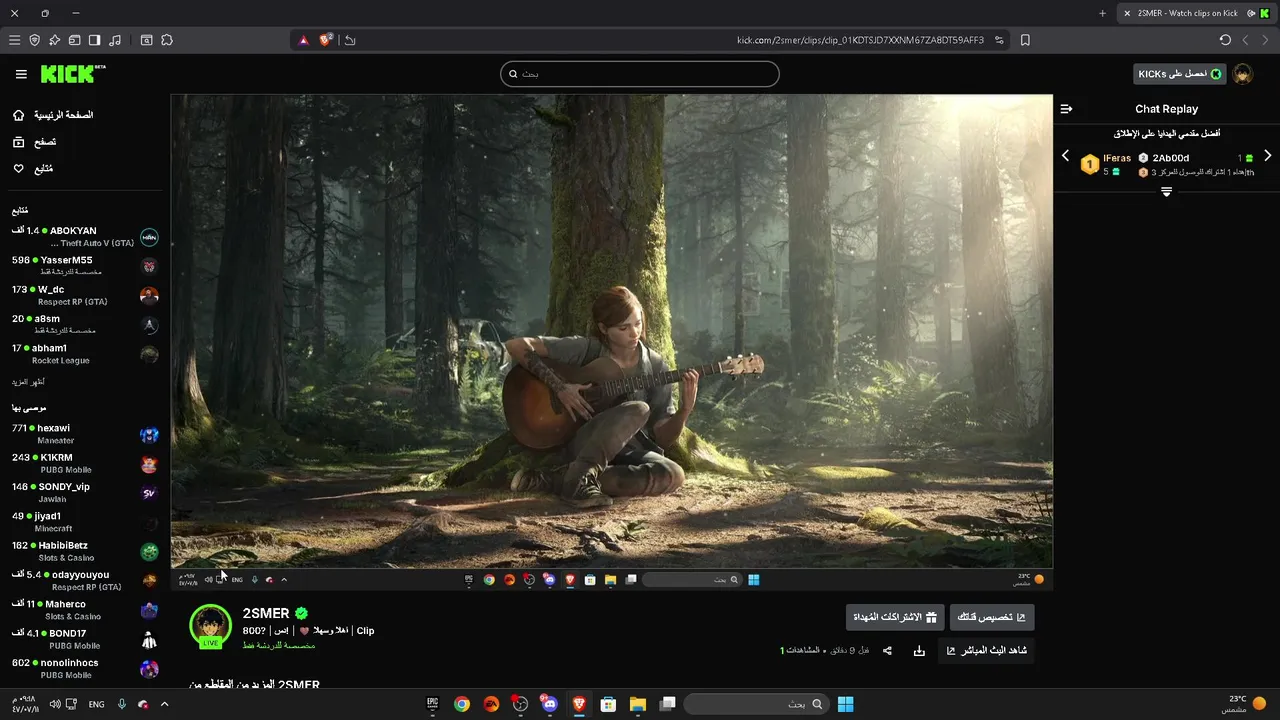Open jiyad1 Minecraft channel
1280x720 pixels.
coord(85,522)
